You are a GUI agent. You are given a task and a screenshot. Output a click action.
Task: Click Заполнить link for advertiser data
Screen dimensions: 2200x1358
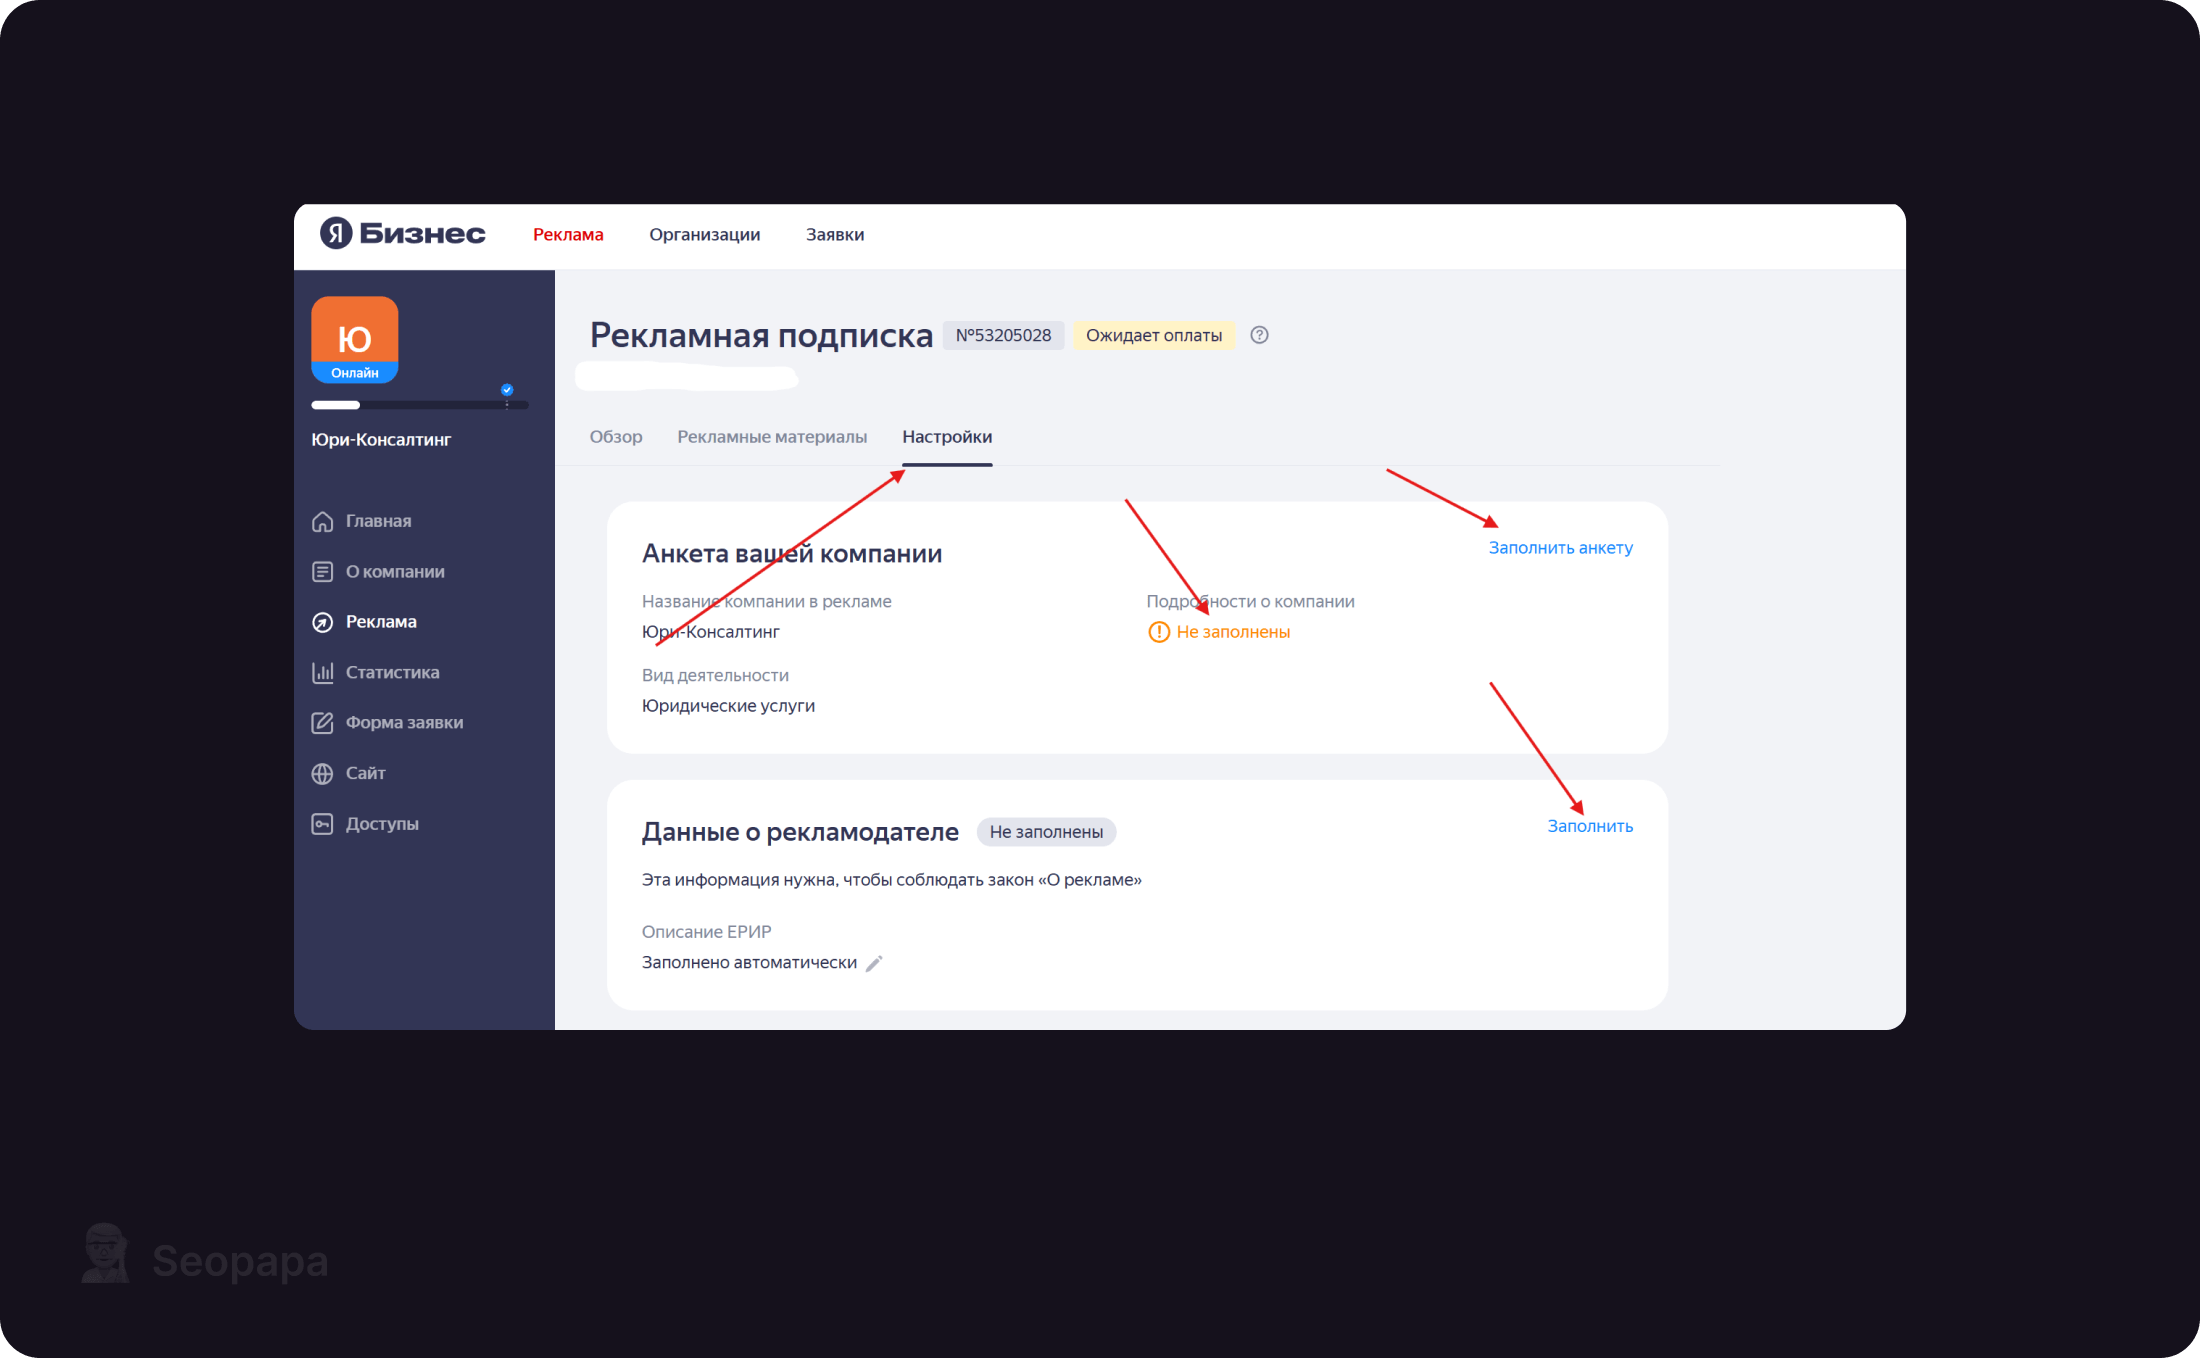[1589, 826]
